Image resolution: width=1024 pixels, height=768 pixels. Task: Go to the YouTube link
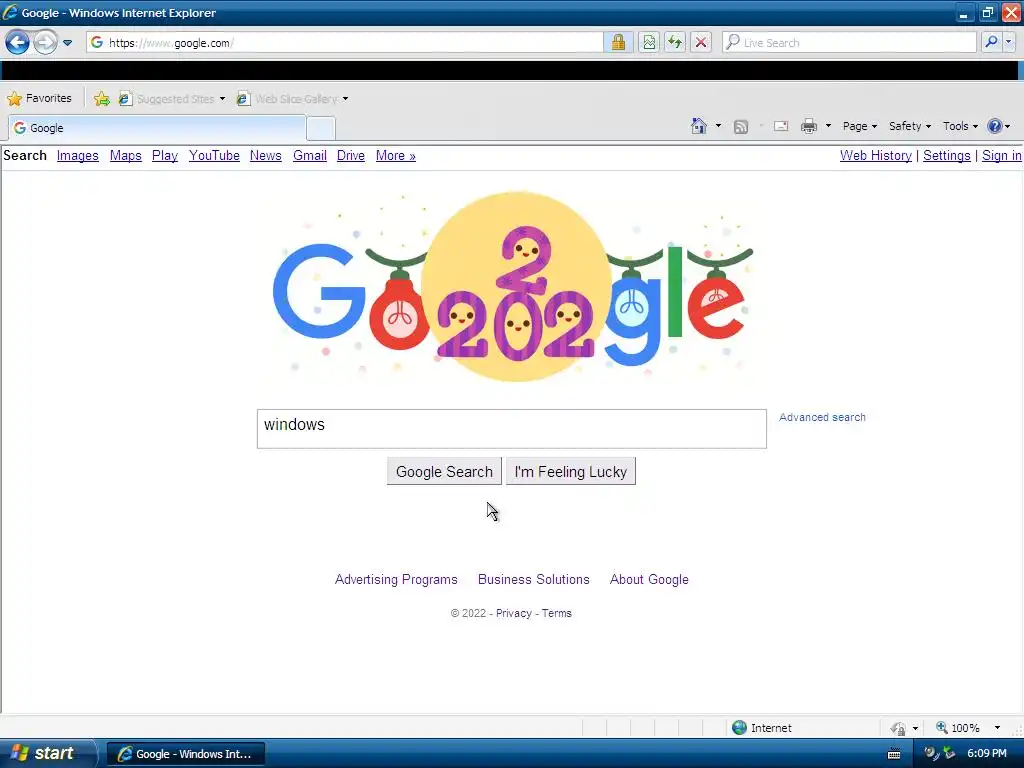[214, 155]
